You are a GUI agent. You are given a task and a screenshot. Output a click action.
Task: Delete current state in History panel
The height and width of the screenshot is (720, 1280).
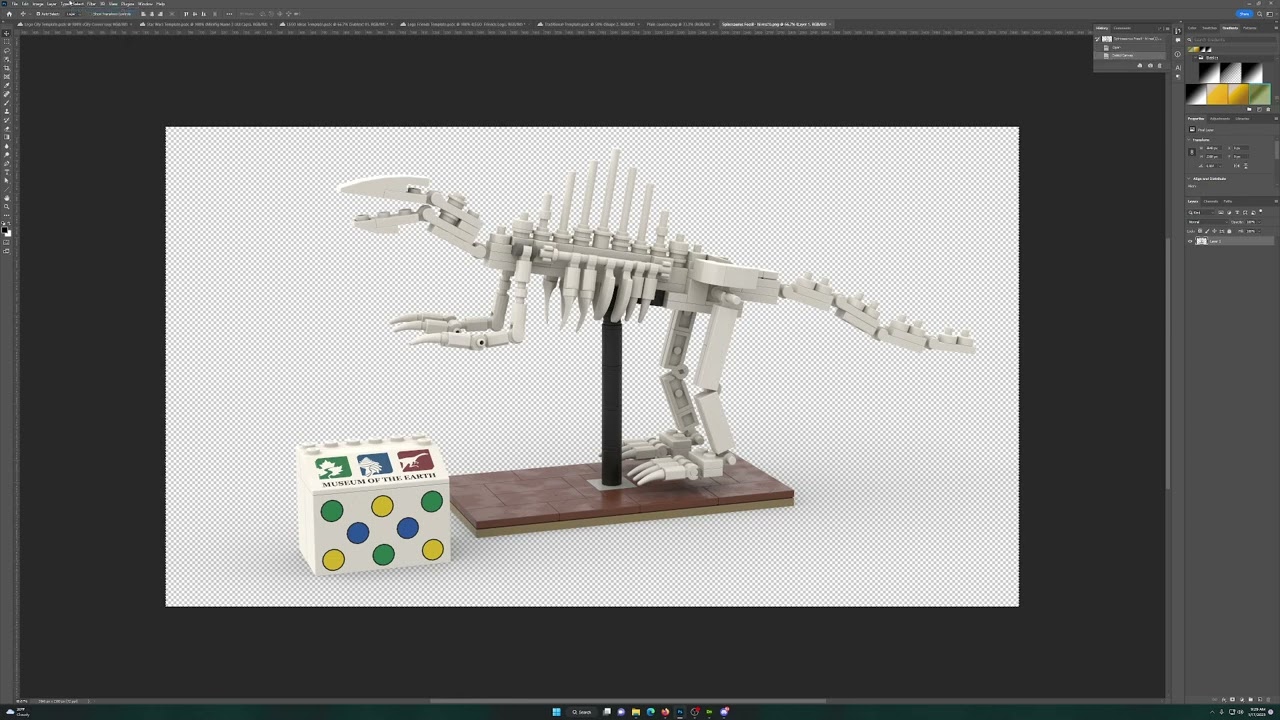coord(1159,65)
